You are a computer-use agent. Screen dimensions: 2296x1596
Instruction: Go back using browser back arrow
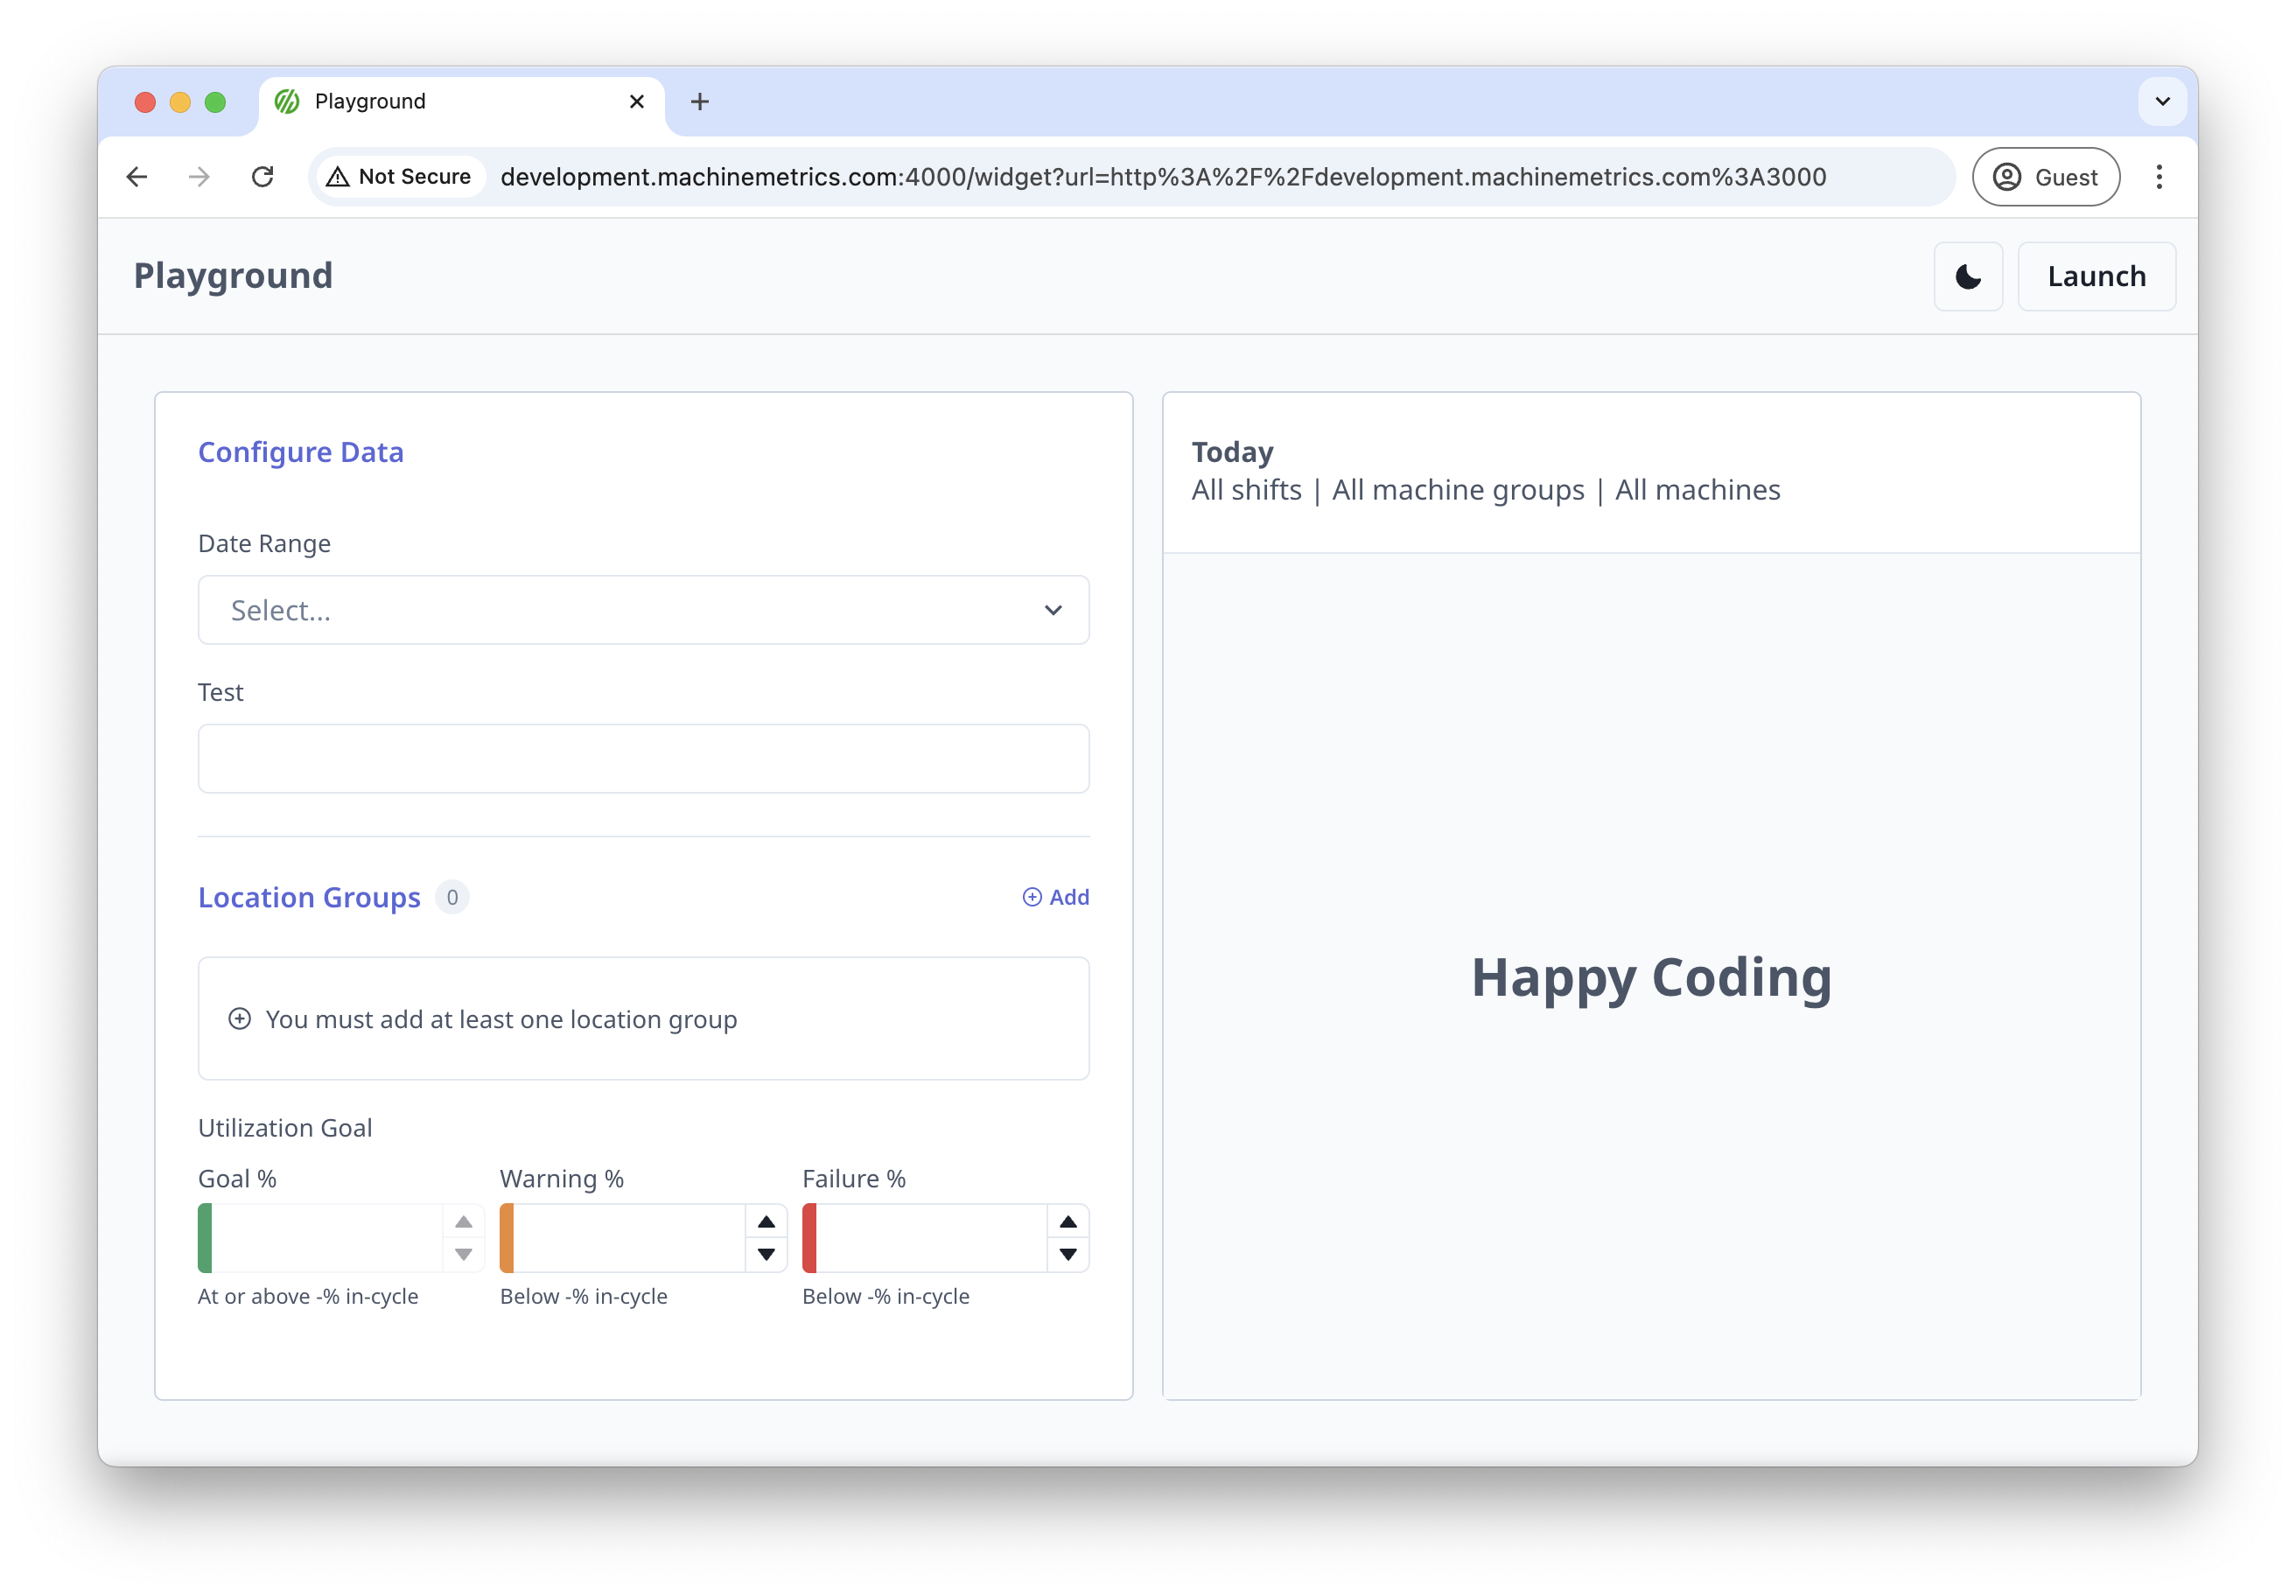point(137,177)
